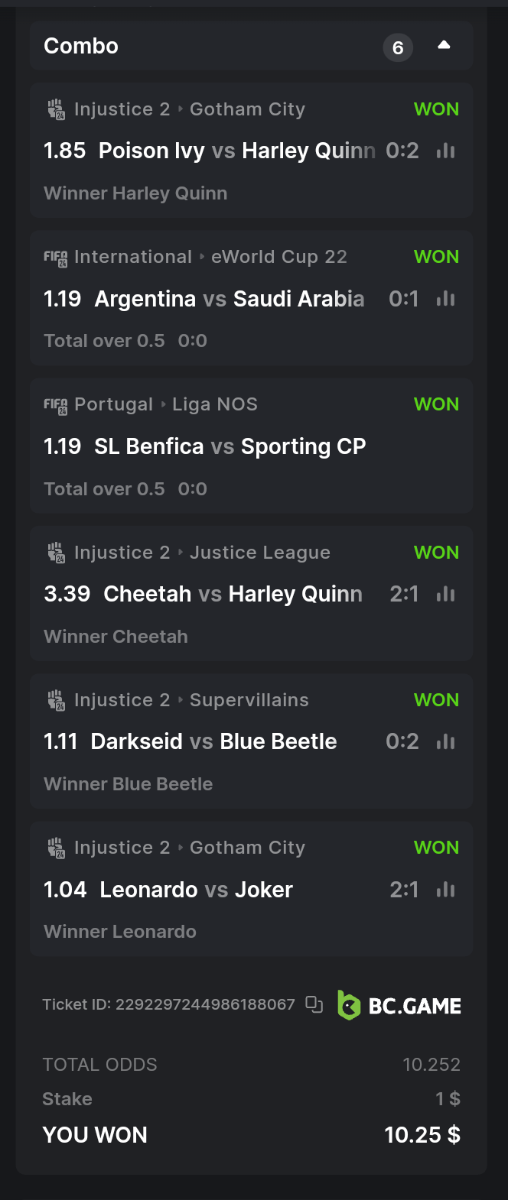508x1200 pixels.
Task: Click the BC.GAME logo
Action: pos(399,1005)
